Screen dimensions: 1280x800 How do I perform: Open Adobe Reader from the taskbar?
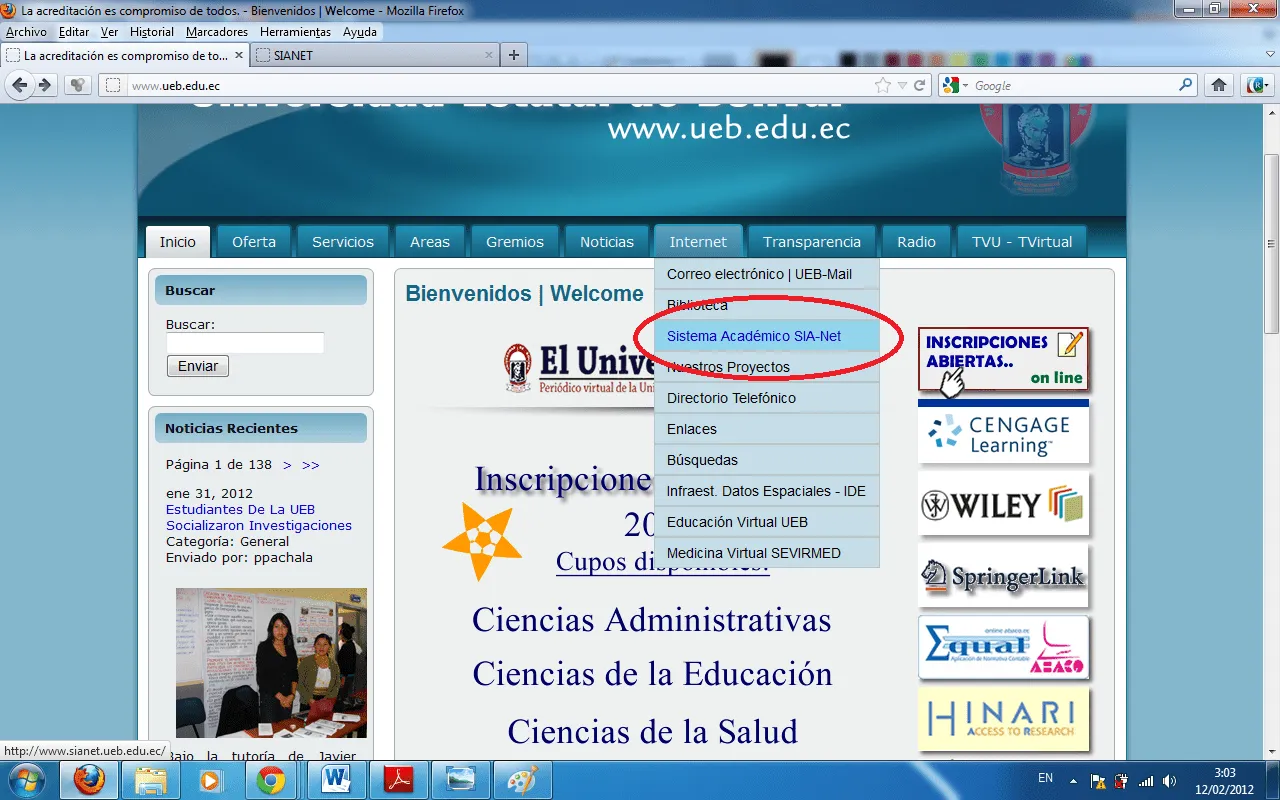coord(400,780)
